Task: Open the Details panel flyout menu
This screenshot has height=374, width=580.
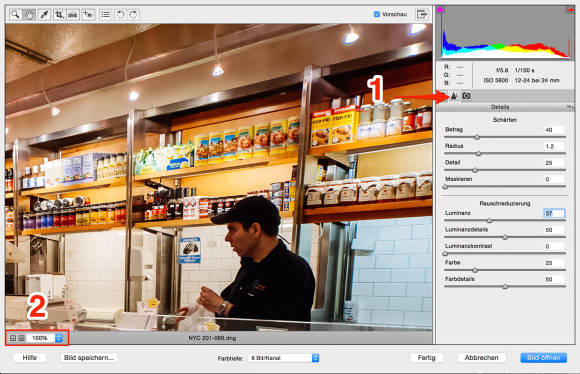Action: point(570,107)
